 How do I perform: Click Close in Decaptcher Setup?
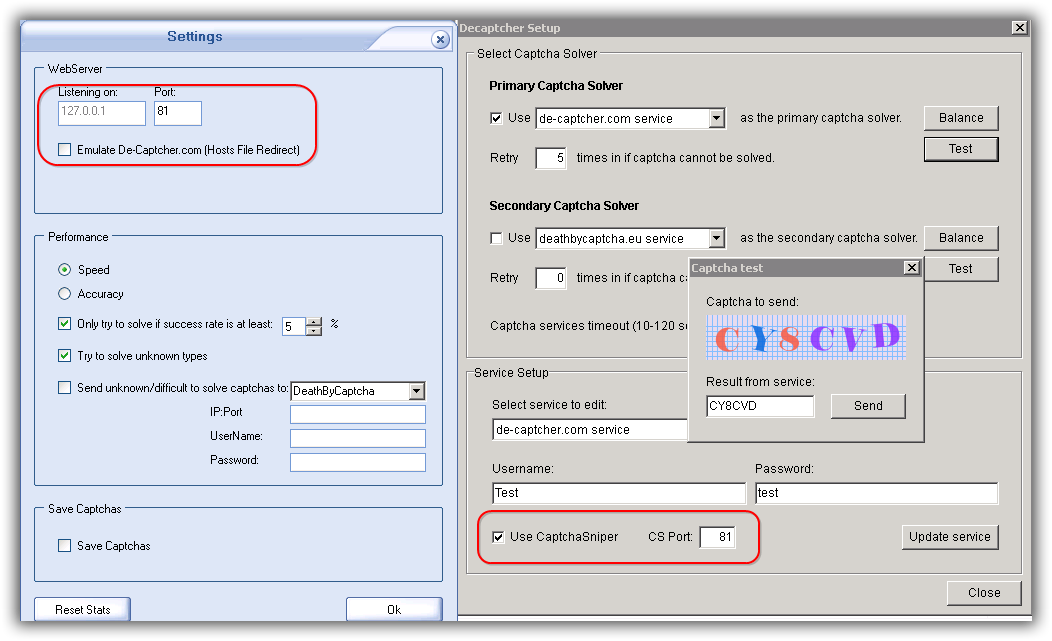pos(984,593)
